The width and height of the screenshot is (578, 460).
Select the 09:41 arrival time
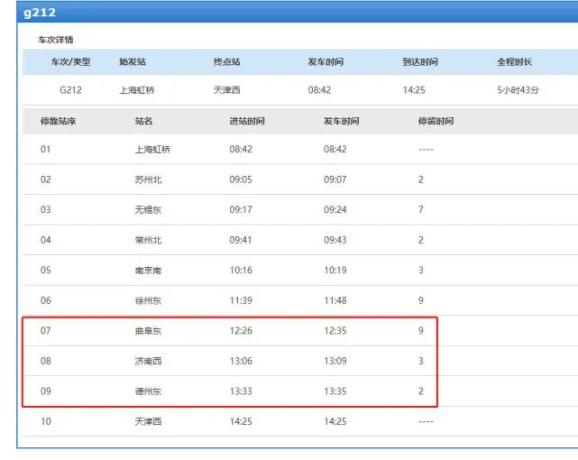tap(241, 240)
